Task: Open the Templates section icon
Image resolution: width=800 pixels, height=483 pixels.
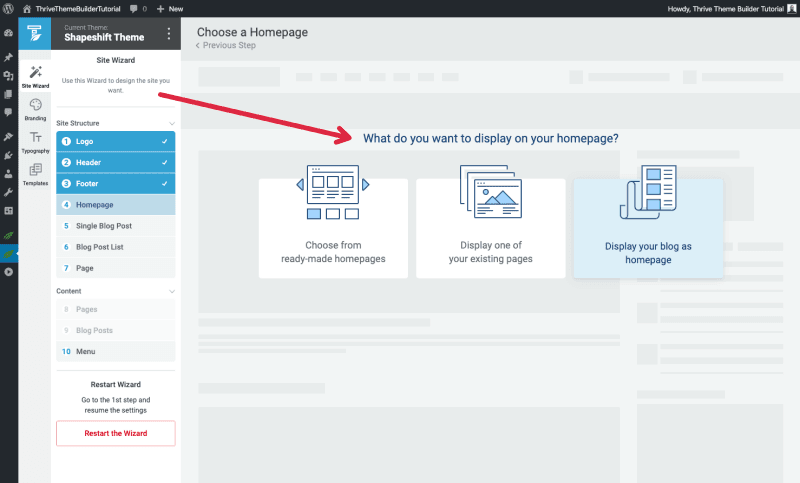Action: point(35,174)
